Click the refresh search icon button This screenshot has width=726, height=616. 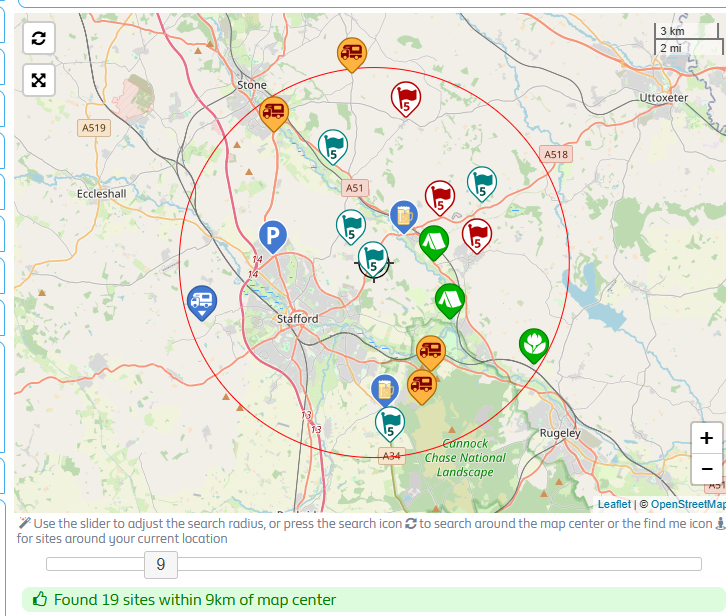(x=38, y=38)
